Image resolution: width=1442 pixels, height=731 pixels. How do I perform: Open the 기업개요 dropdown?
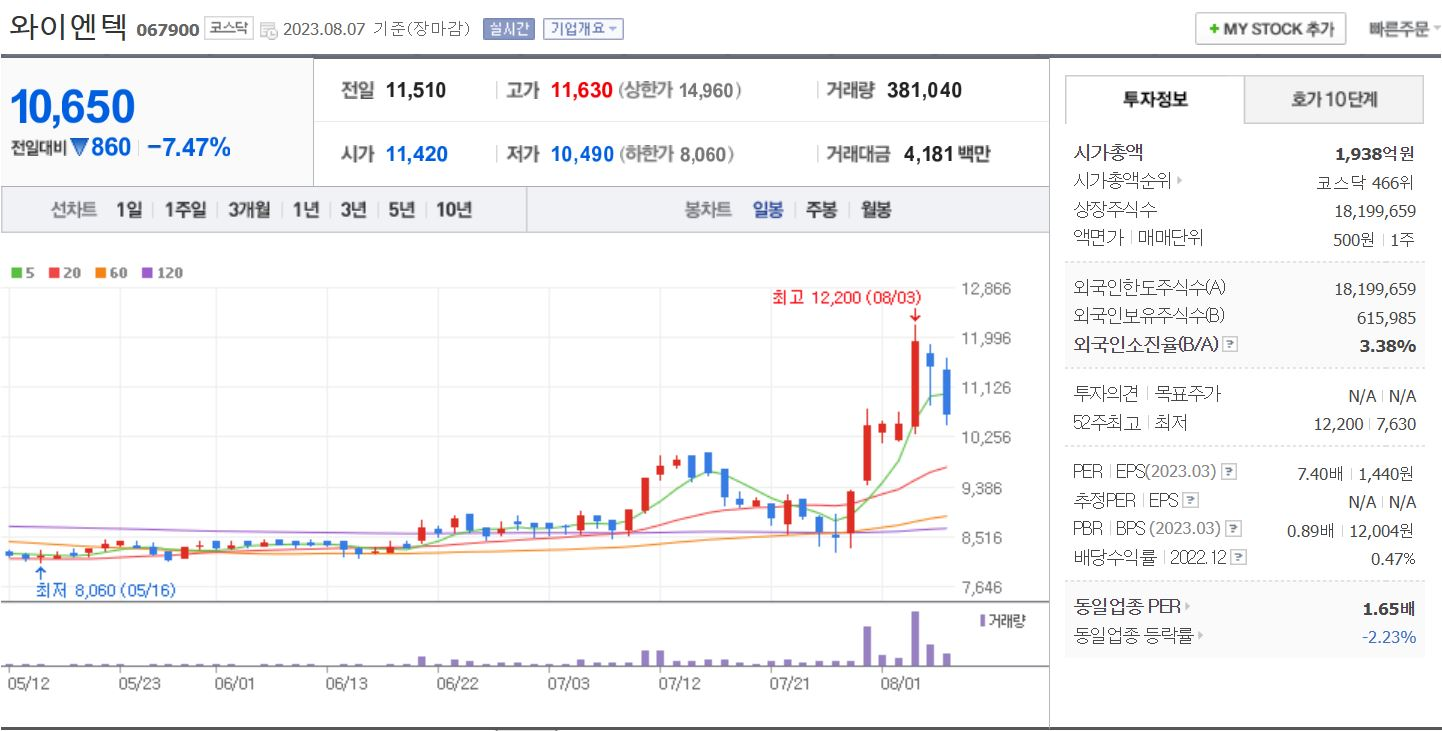[x=583, y=29]
